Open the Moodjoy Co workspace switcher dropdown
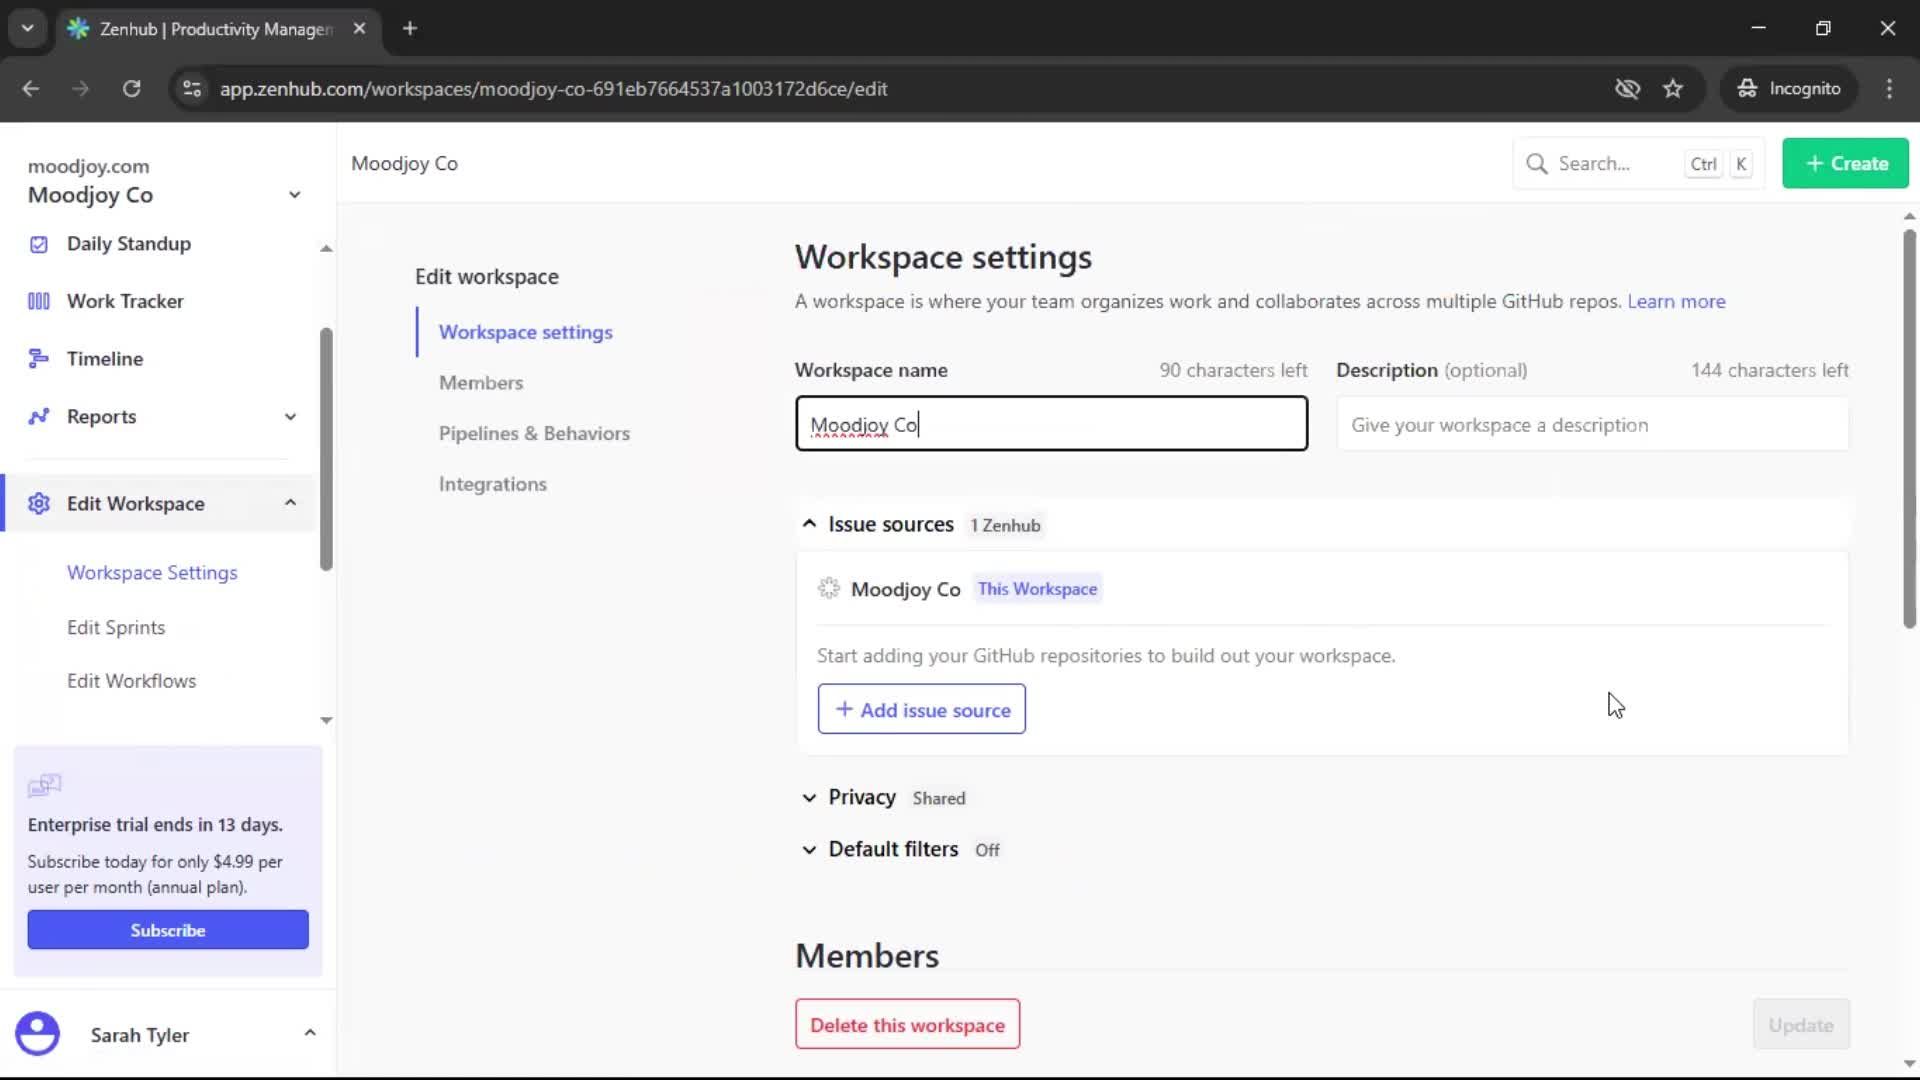Viewport: 1920px width, 1080px height. [x=293, y=194]
